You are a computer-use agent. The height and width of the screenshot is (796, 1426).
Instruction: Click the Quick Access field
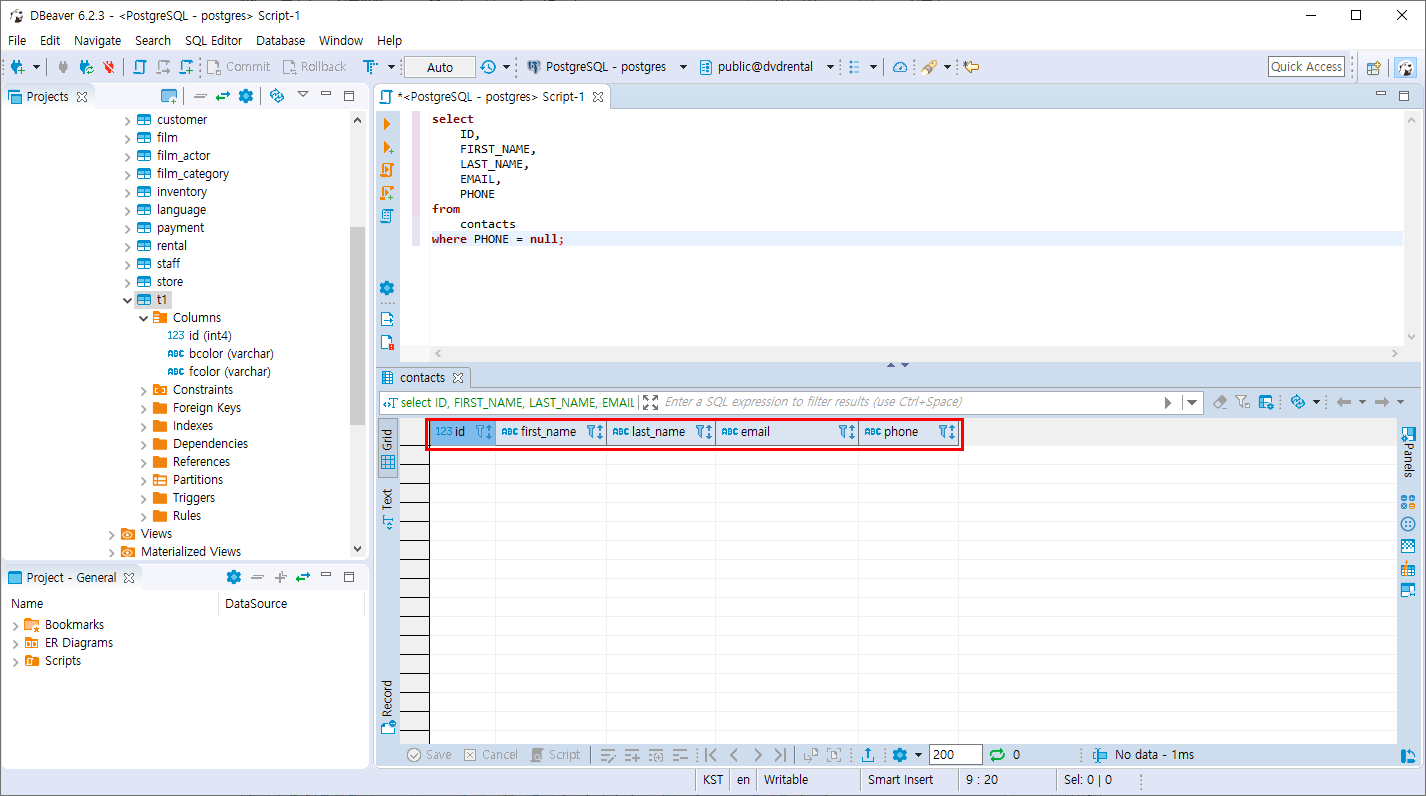pyautogui.click(x=1306, y=66)
